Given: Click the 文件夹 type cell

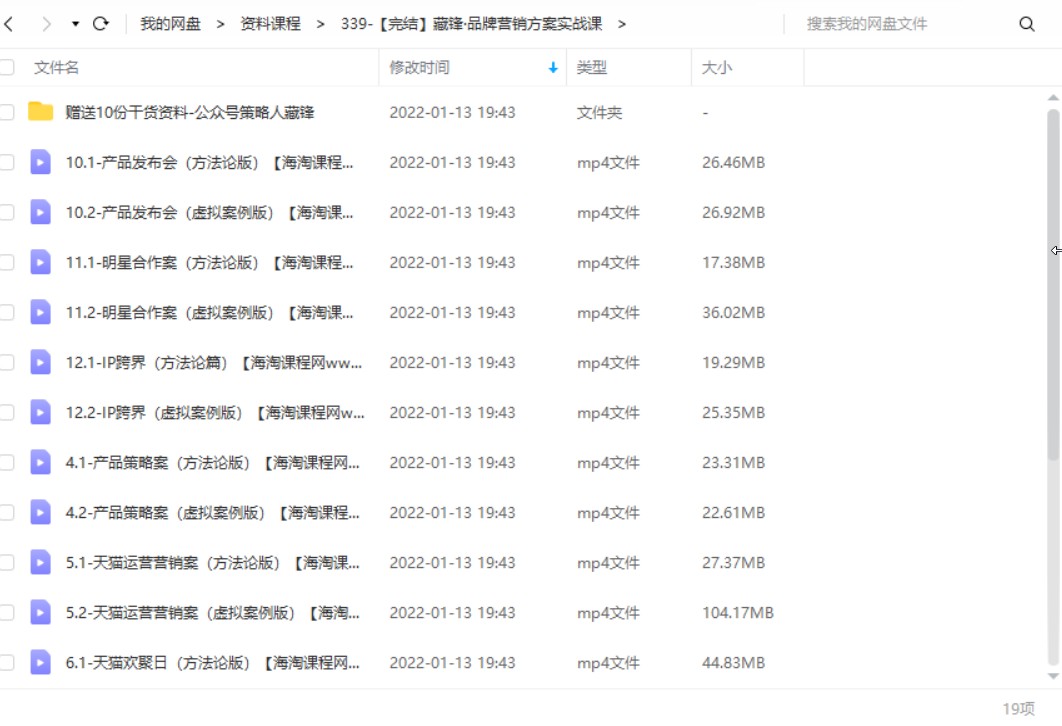Looking at the screenshot, I should [x=599, y=112].
